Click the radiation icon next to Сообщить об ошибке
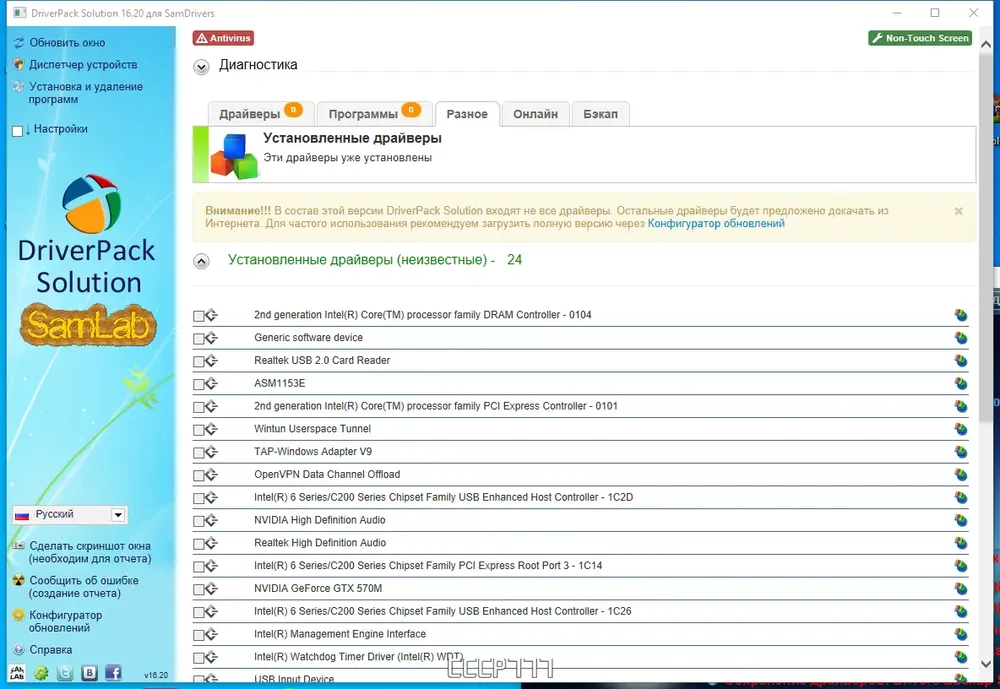Viewport: 1000px width, 689px height. pos(19,580)
